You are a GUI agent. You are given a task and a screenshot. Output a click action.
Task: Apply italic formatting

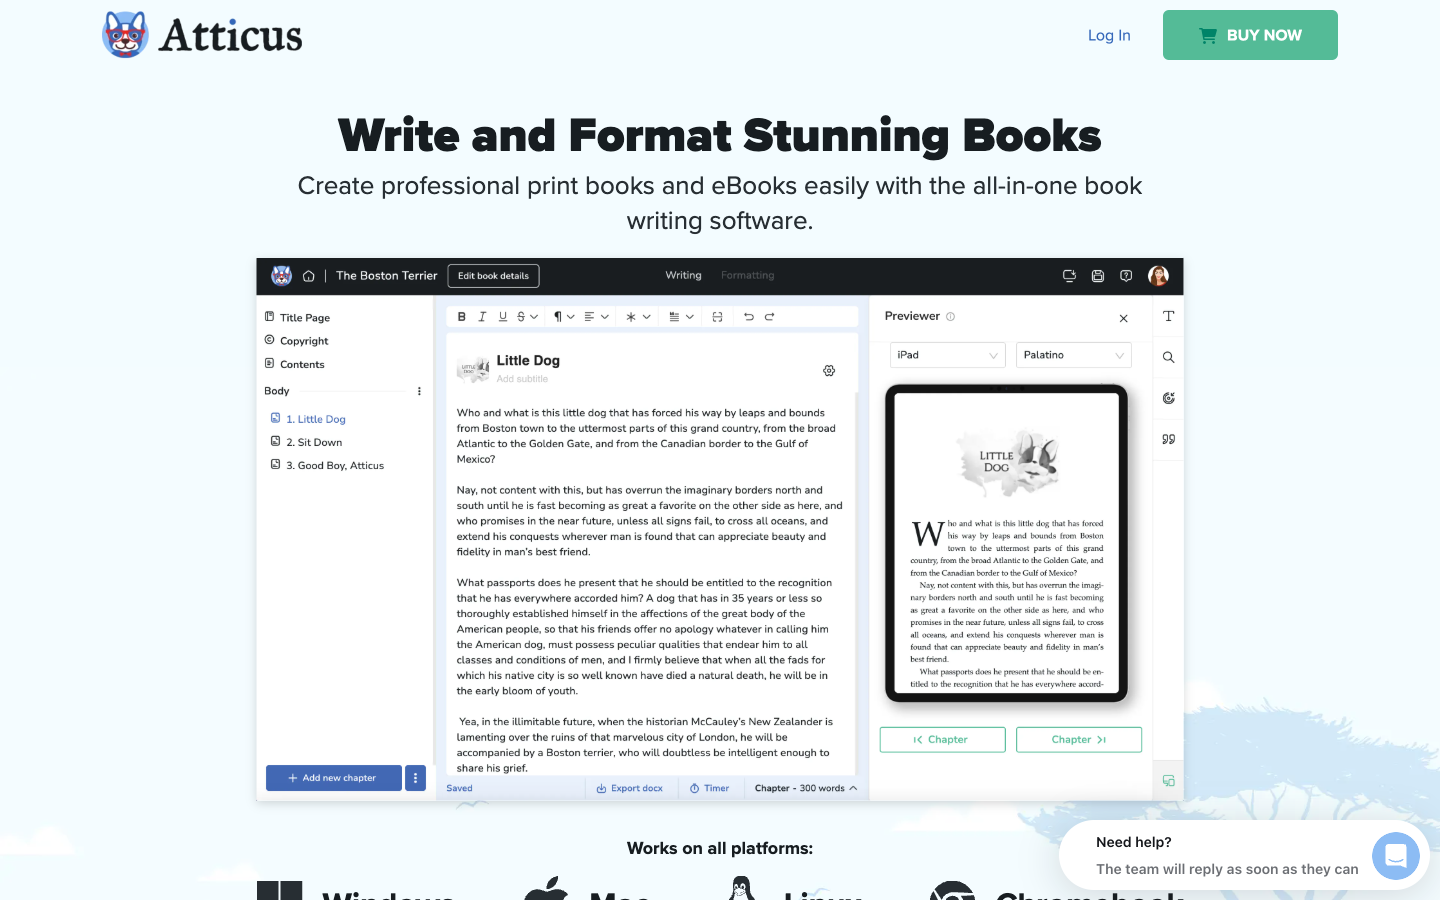click(482, 316)
